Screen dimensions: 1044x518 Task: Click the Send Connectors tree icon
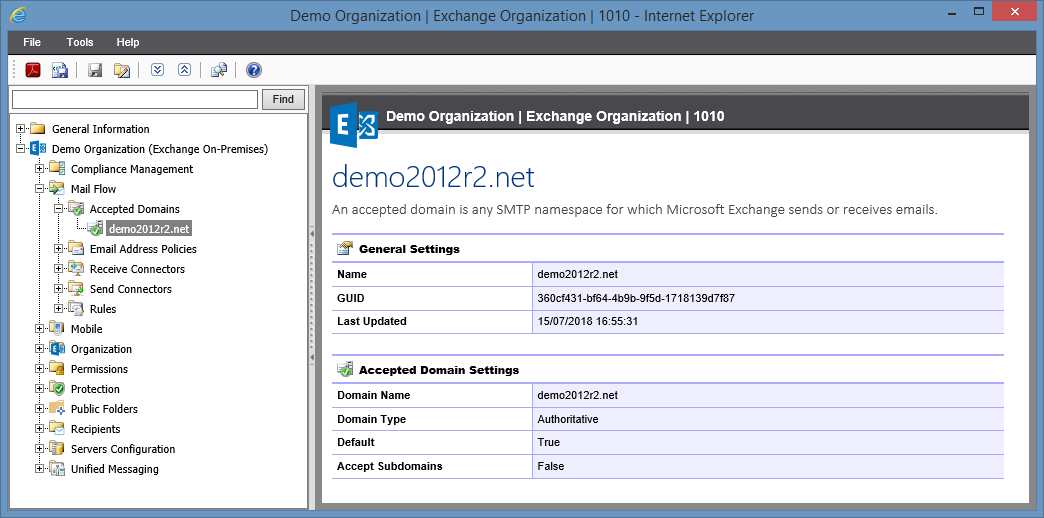[76, 289]
